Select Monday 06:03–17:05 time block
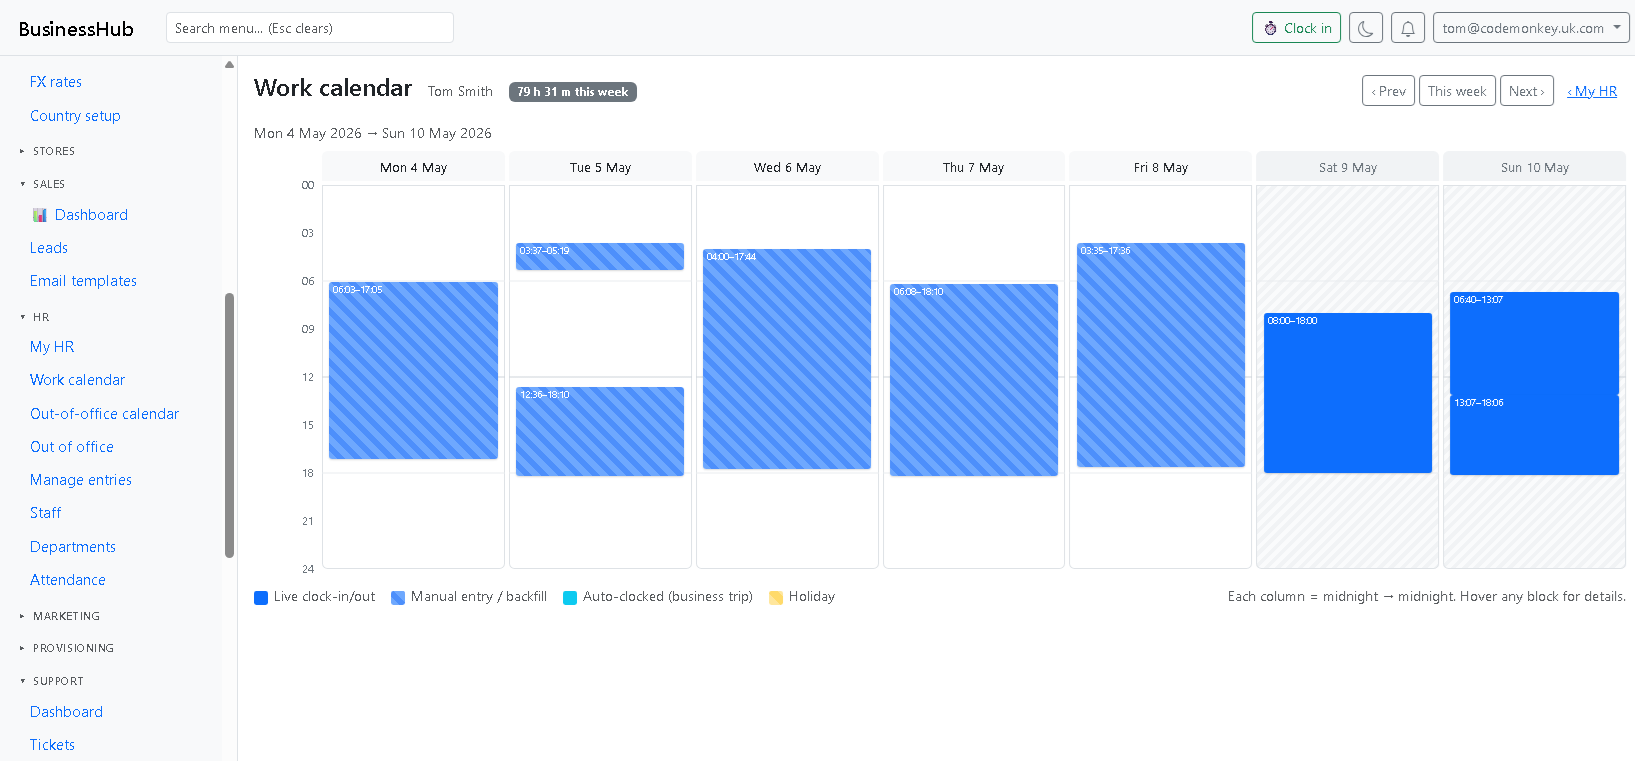The image size is (1635, 761). (413, 371)
